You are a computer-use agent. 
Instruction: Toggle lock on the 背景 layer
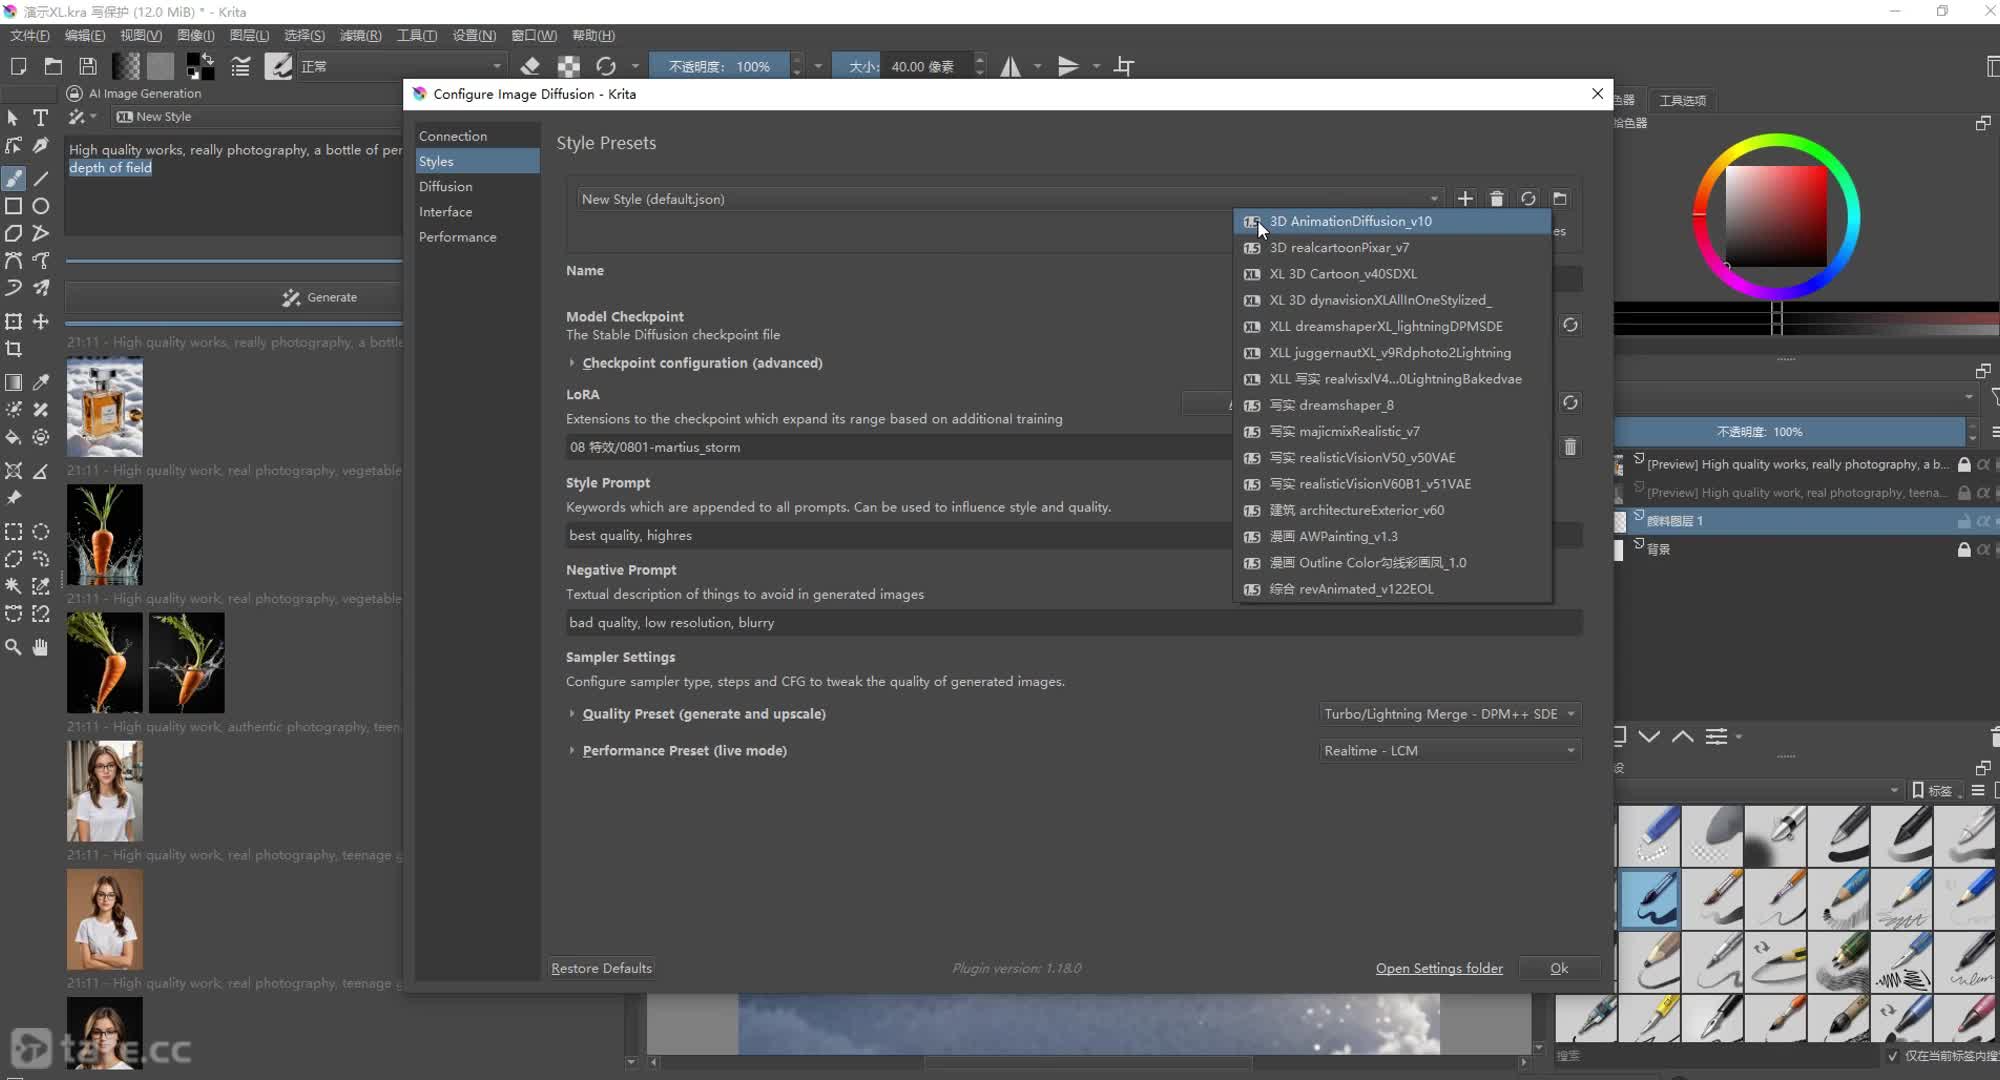[x=1964, y=549]
